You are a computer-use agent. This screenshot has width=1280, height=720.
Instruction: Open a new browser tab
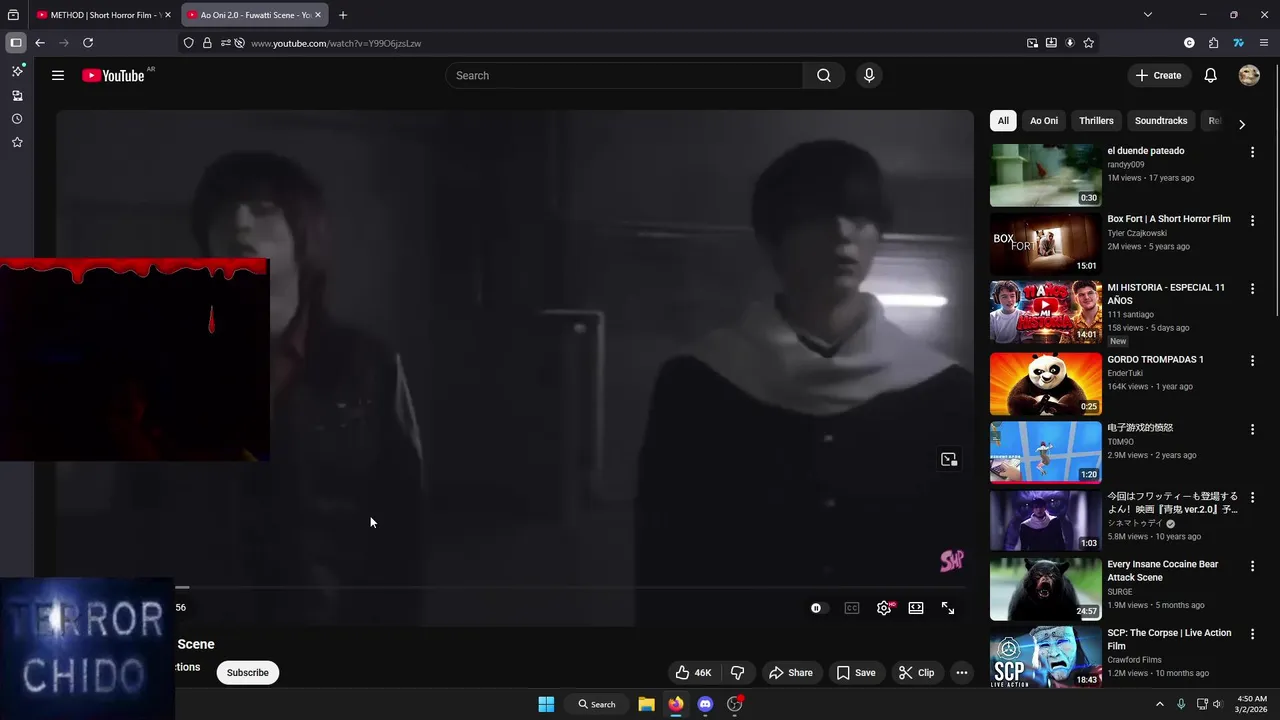coord(343,15)
